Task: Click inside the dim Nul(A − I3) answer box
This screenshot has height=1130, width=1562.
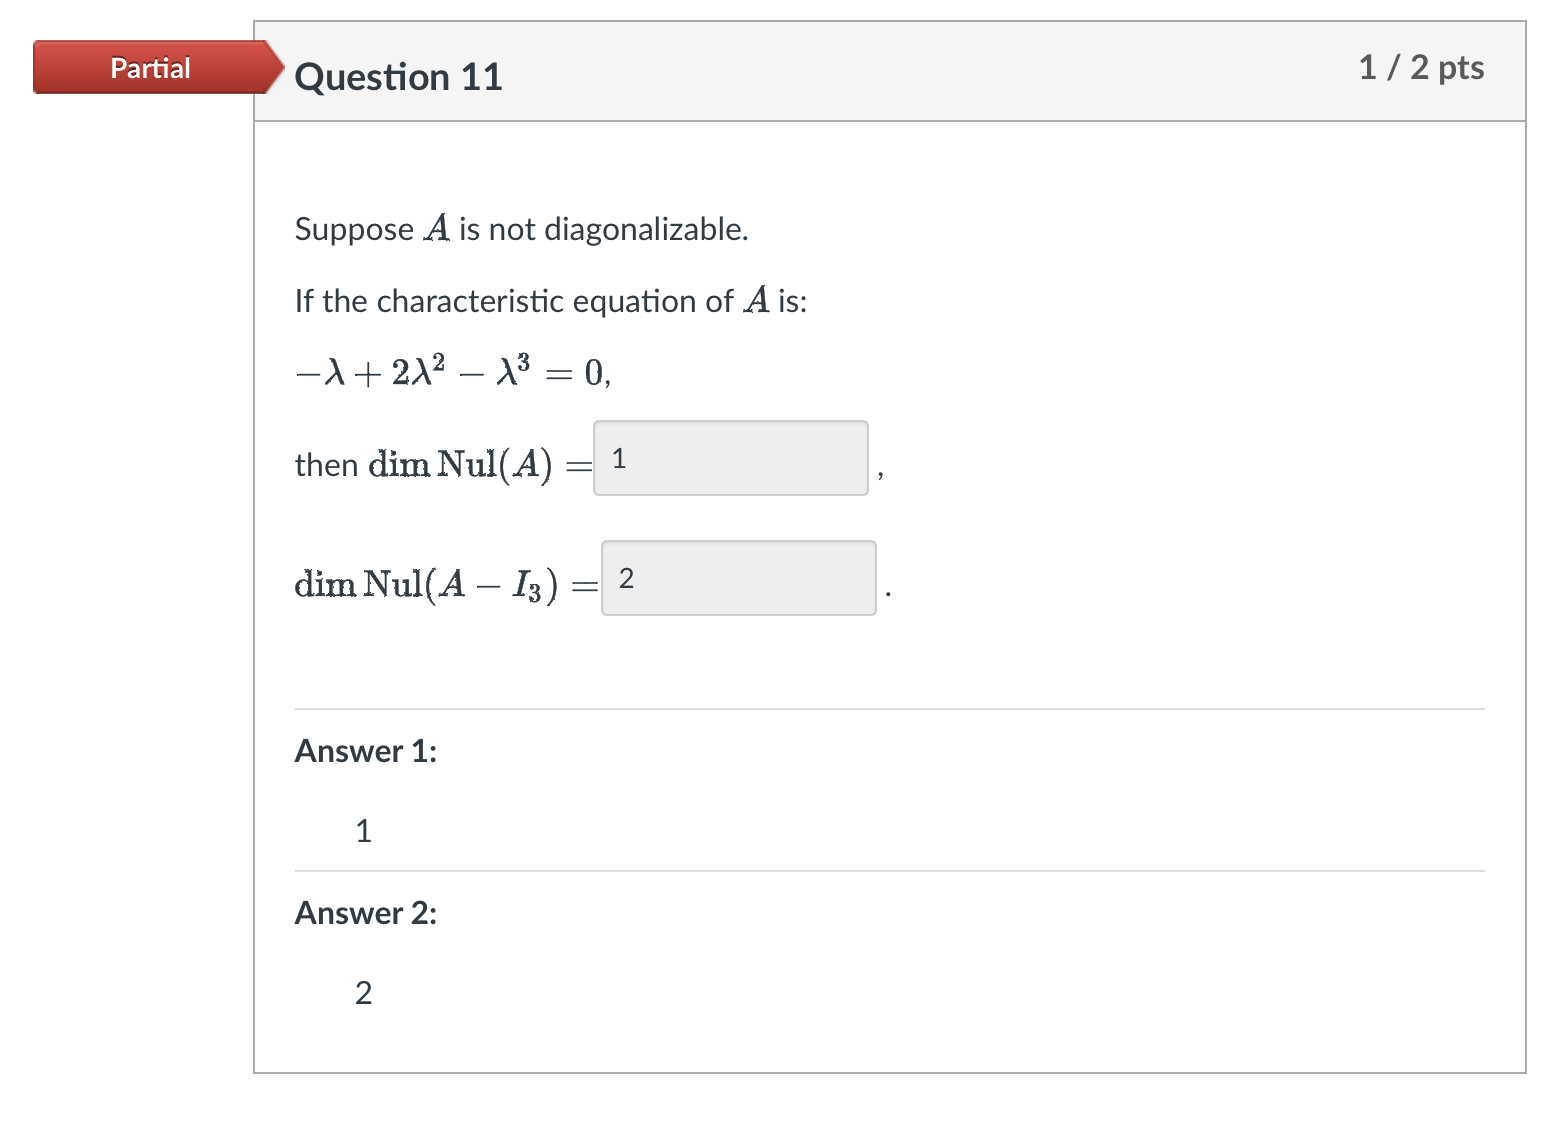Action: tap(738, 578)
